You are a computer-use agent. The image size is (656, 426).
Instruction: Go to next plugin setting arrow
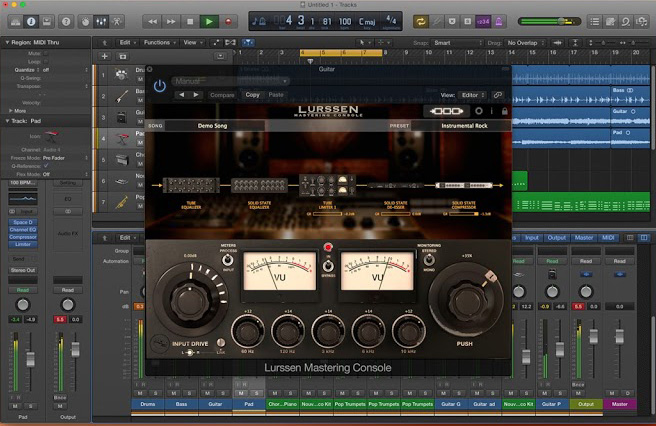click(195, 95)
